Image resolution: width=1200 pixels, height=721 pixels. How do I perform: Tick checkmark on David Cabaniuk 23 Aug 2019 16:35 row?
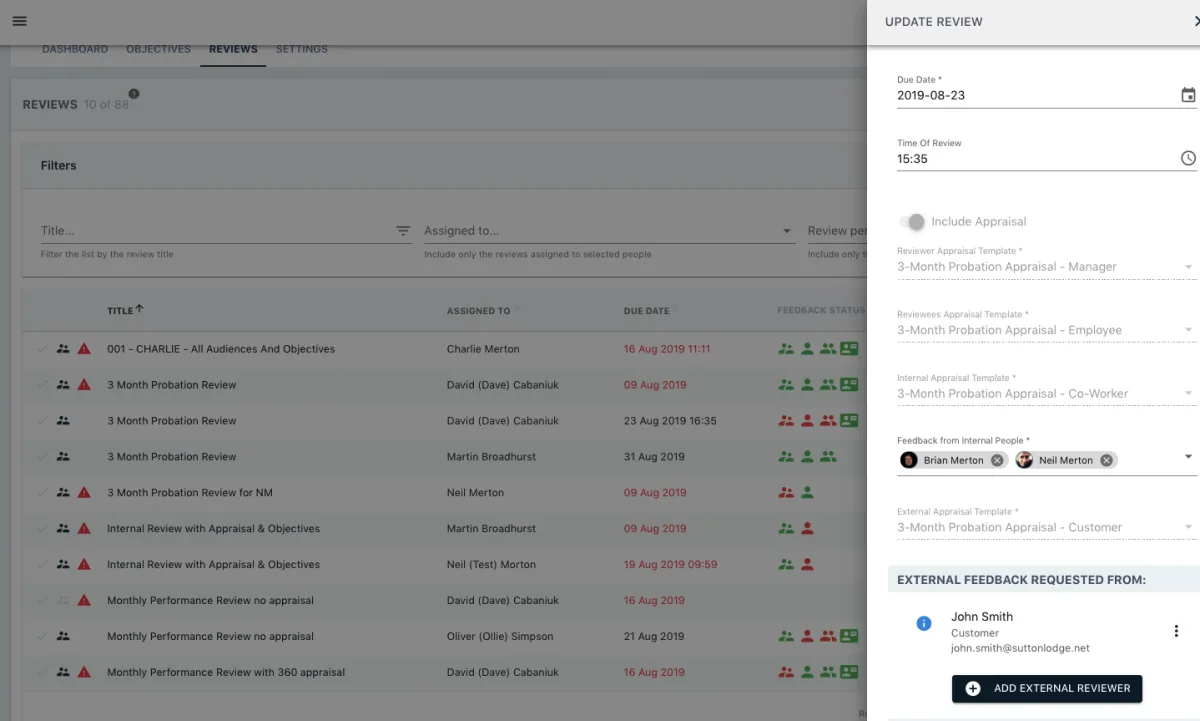pyautogui.click(x=41, y=421)
